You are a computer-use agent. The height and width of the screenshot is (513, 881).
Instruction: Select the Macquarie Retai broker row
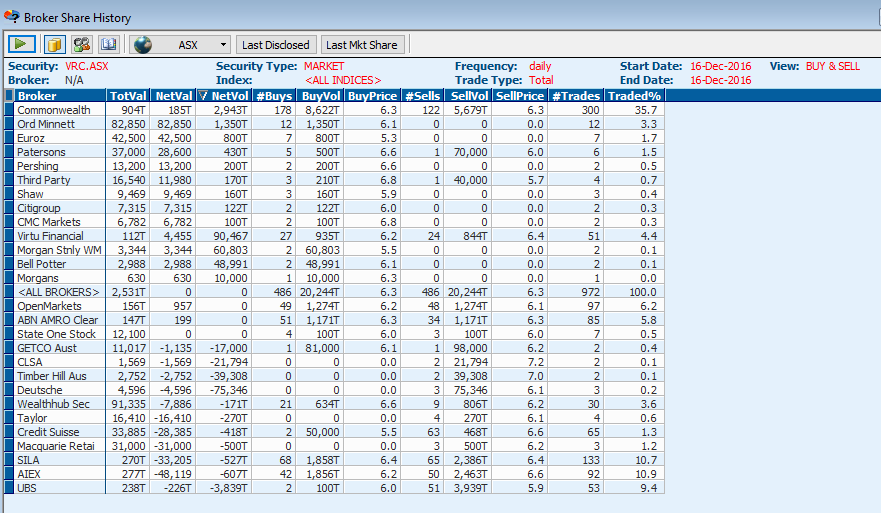[335, 446]
